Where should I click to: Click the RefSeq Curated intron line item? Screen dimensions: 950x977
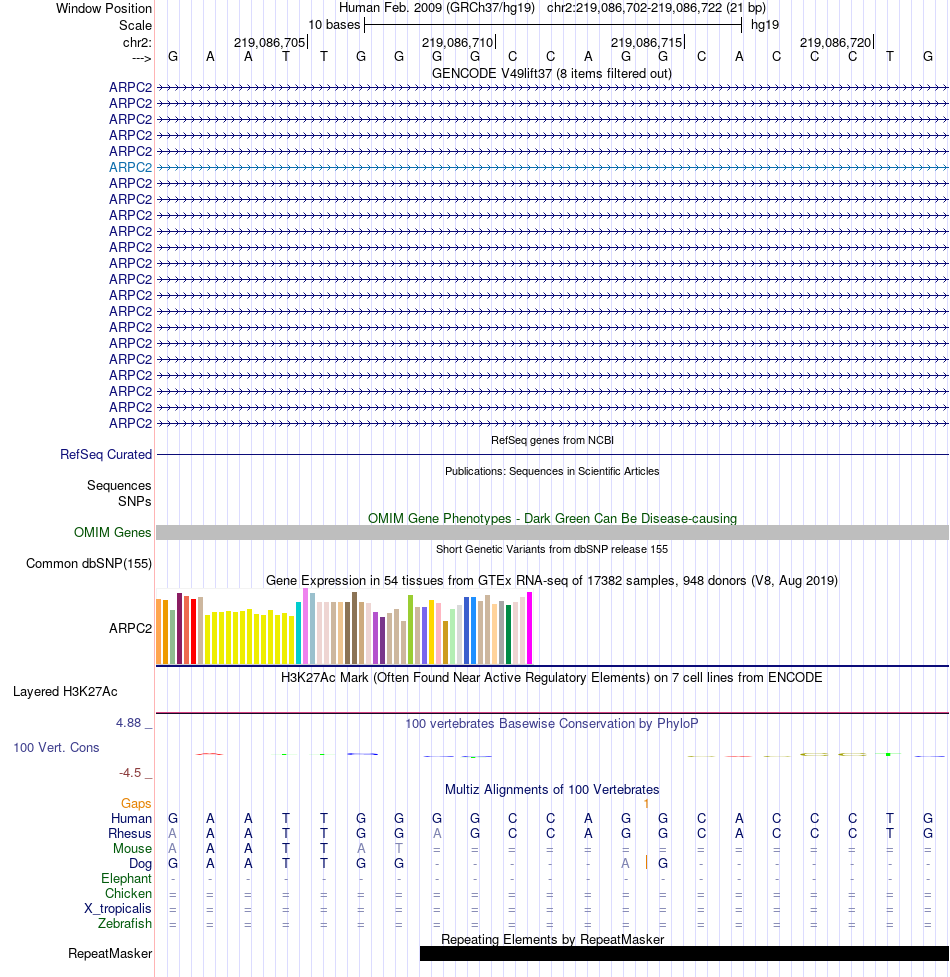pos(552,454)
